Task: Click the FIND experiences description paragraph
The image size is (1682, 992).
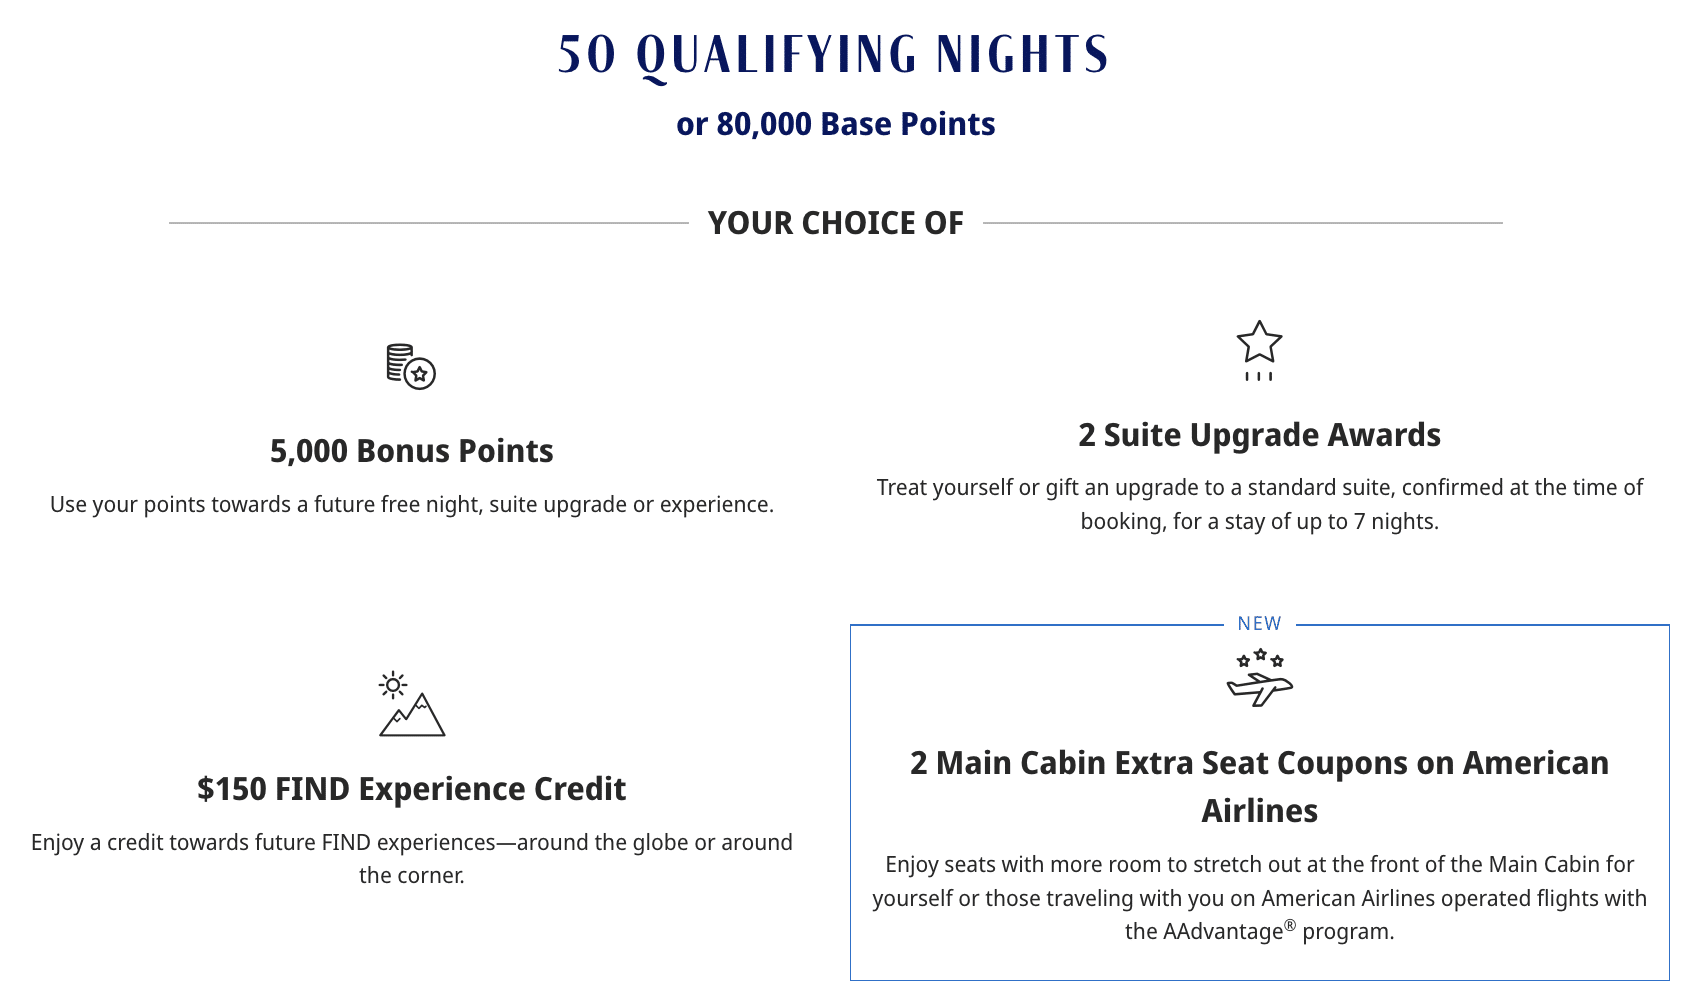Action: click(x=411, y=858)
